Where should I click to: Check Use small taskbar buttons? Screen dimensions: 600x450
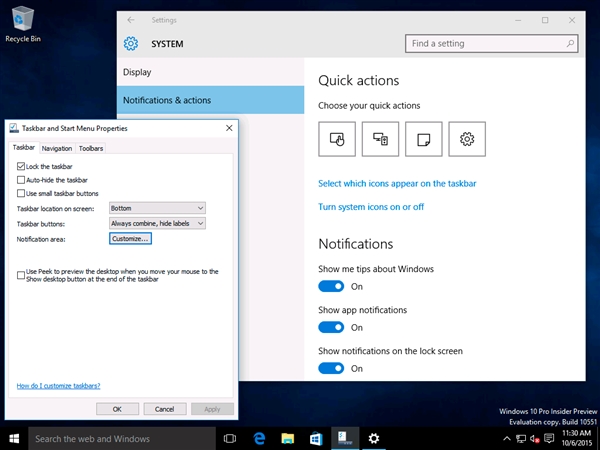click(22, 193)
